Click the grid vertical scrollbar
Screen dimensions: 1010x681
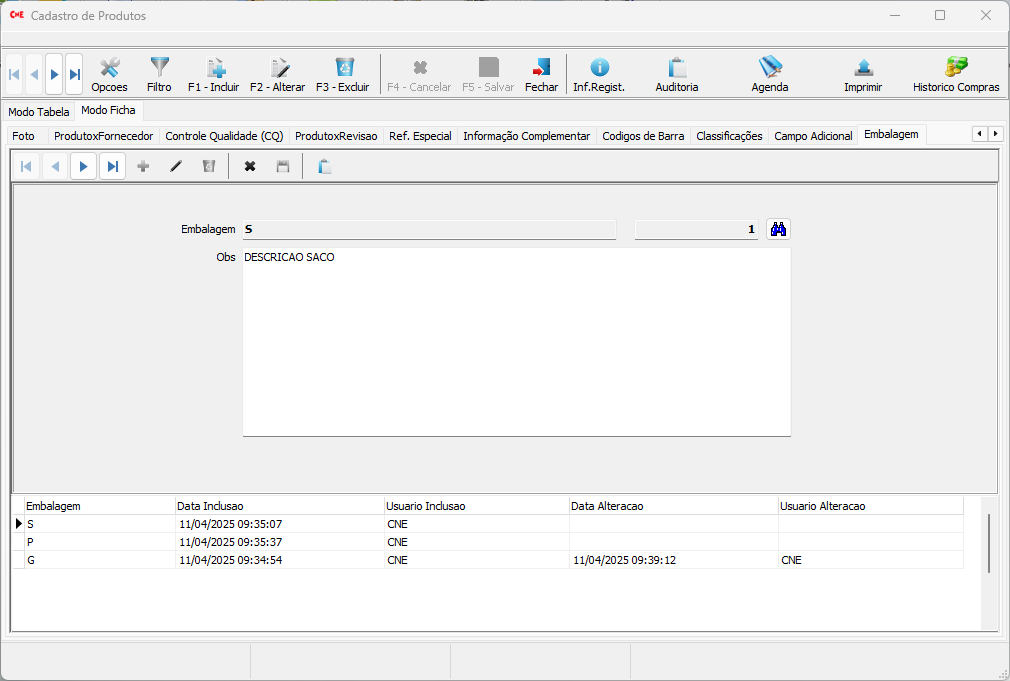click(x=989, y=543)
